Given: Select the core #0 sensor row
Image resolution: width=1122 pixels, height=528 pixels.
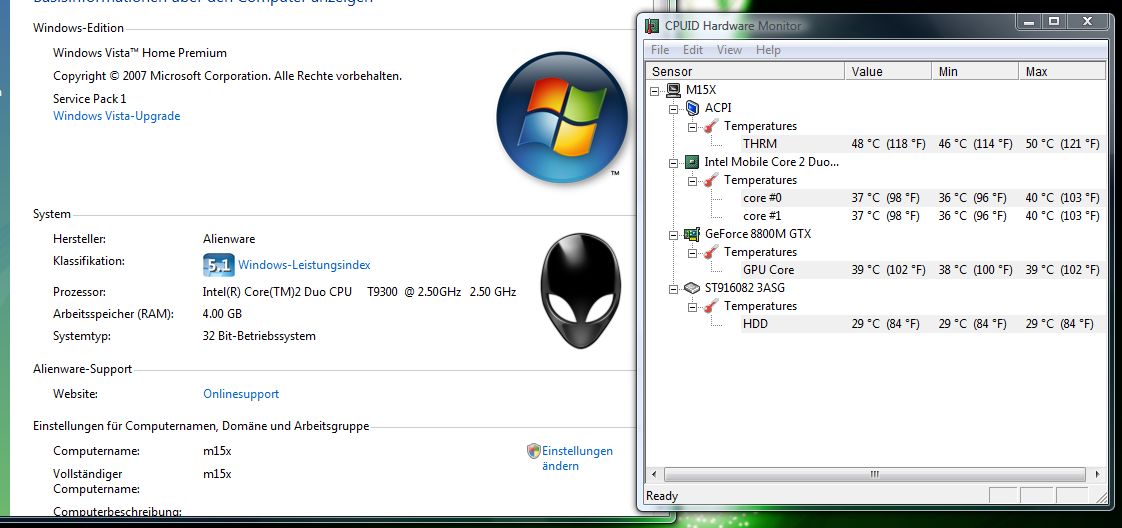Looking at the screenshot, I should click(x=922, y=197).
